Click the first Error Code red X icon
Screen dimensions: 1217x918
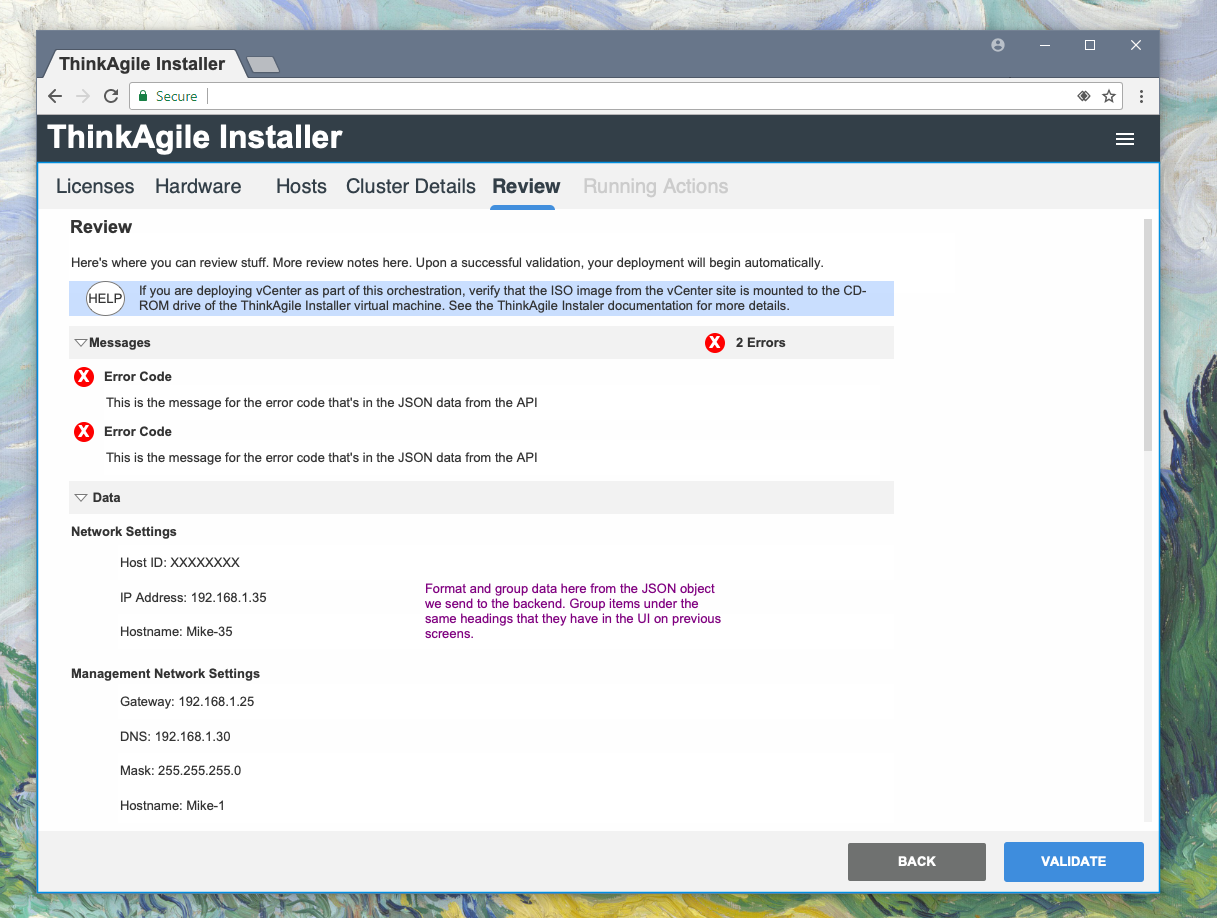84,377
